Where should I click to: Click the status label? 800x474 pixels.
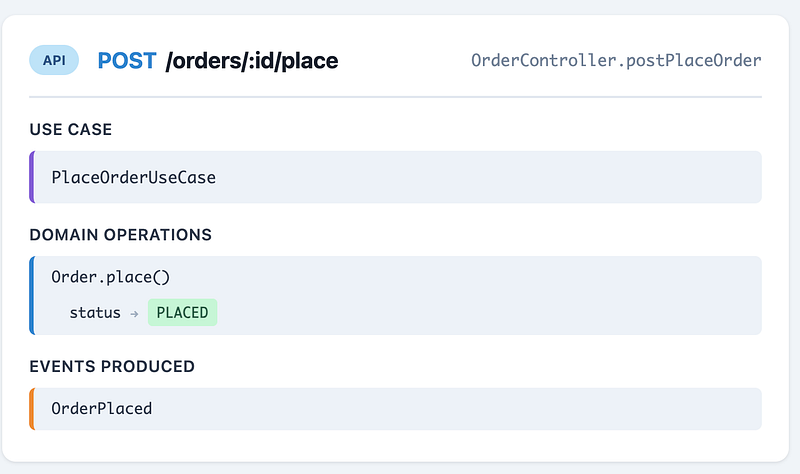point(95,312)
